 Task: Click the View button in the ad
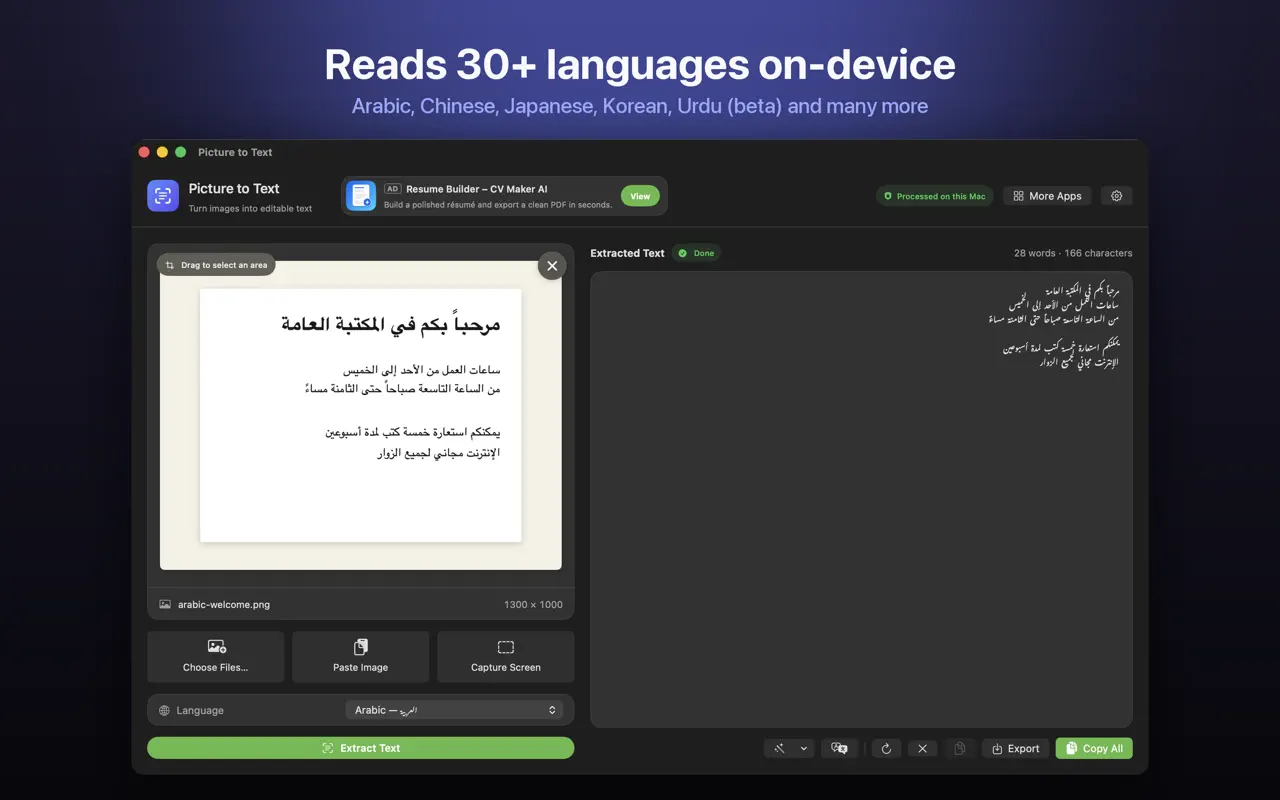pos(640,196)
